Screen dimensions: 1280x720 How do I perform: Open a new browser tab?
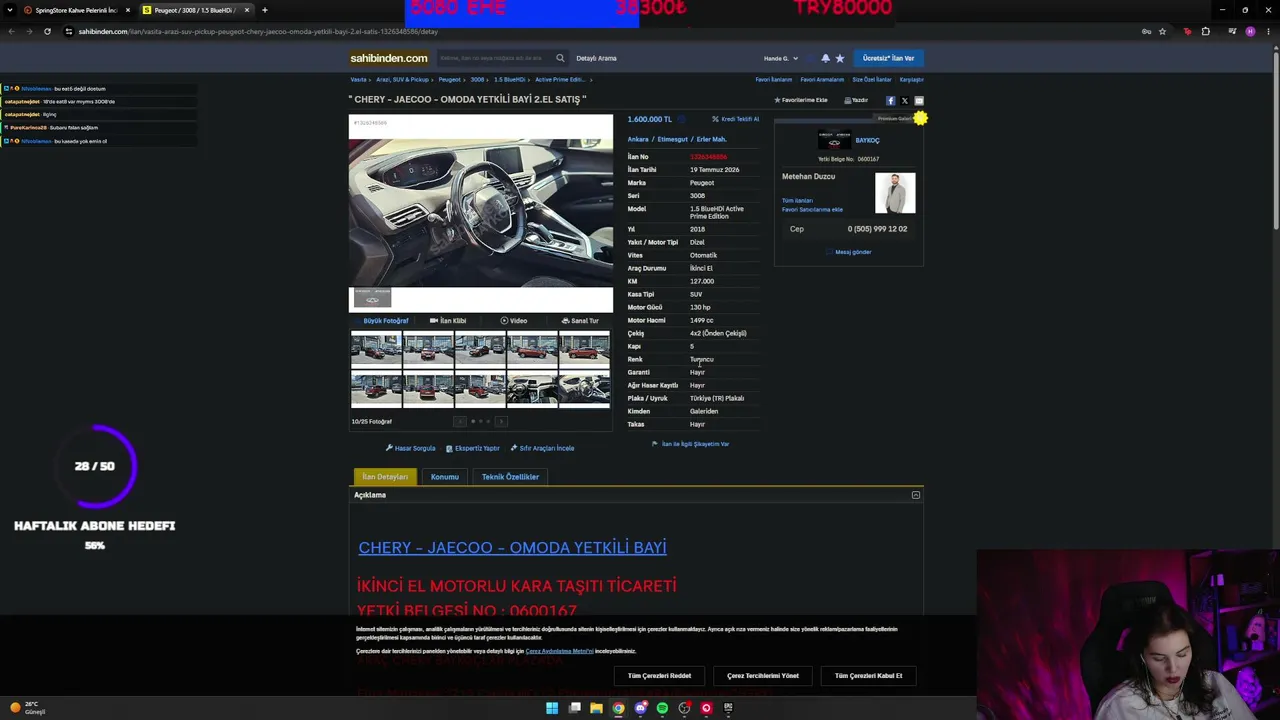pyautogui.click(x=264, y=10)
